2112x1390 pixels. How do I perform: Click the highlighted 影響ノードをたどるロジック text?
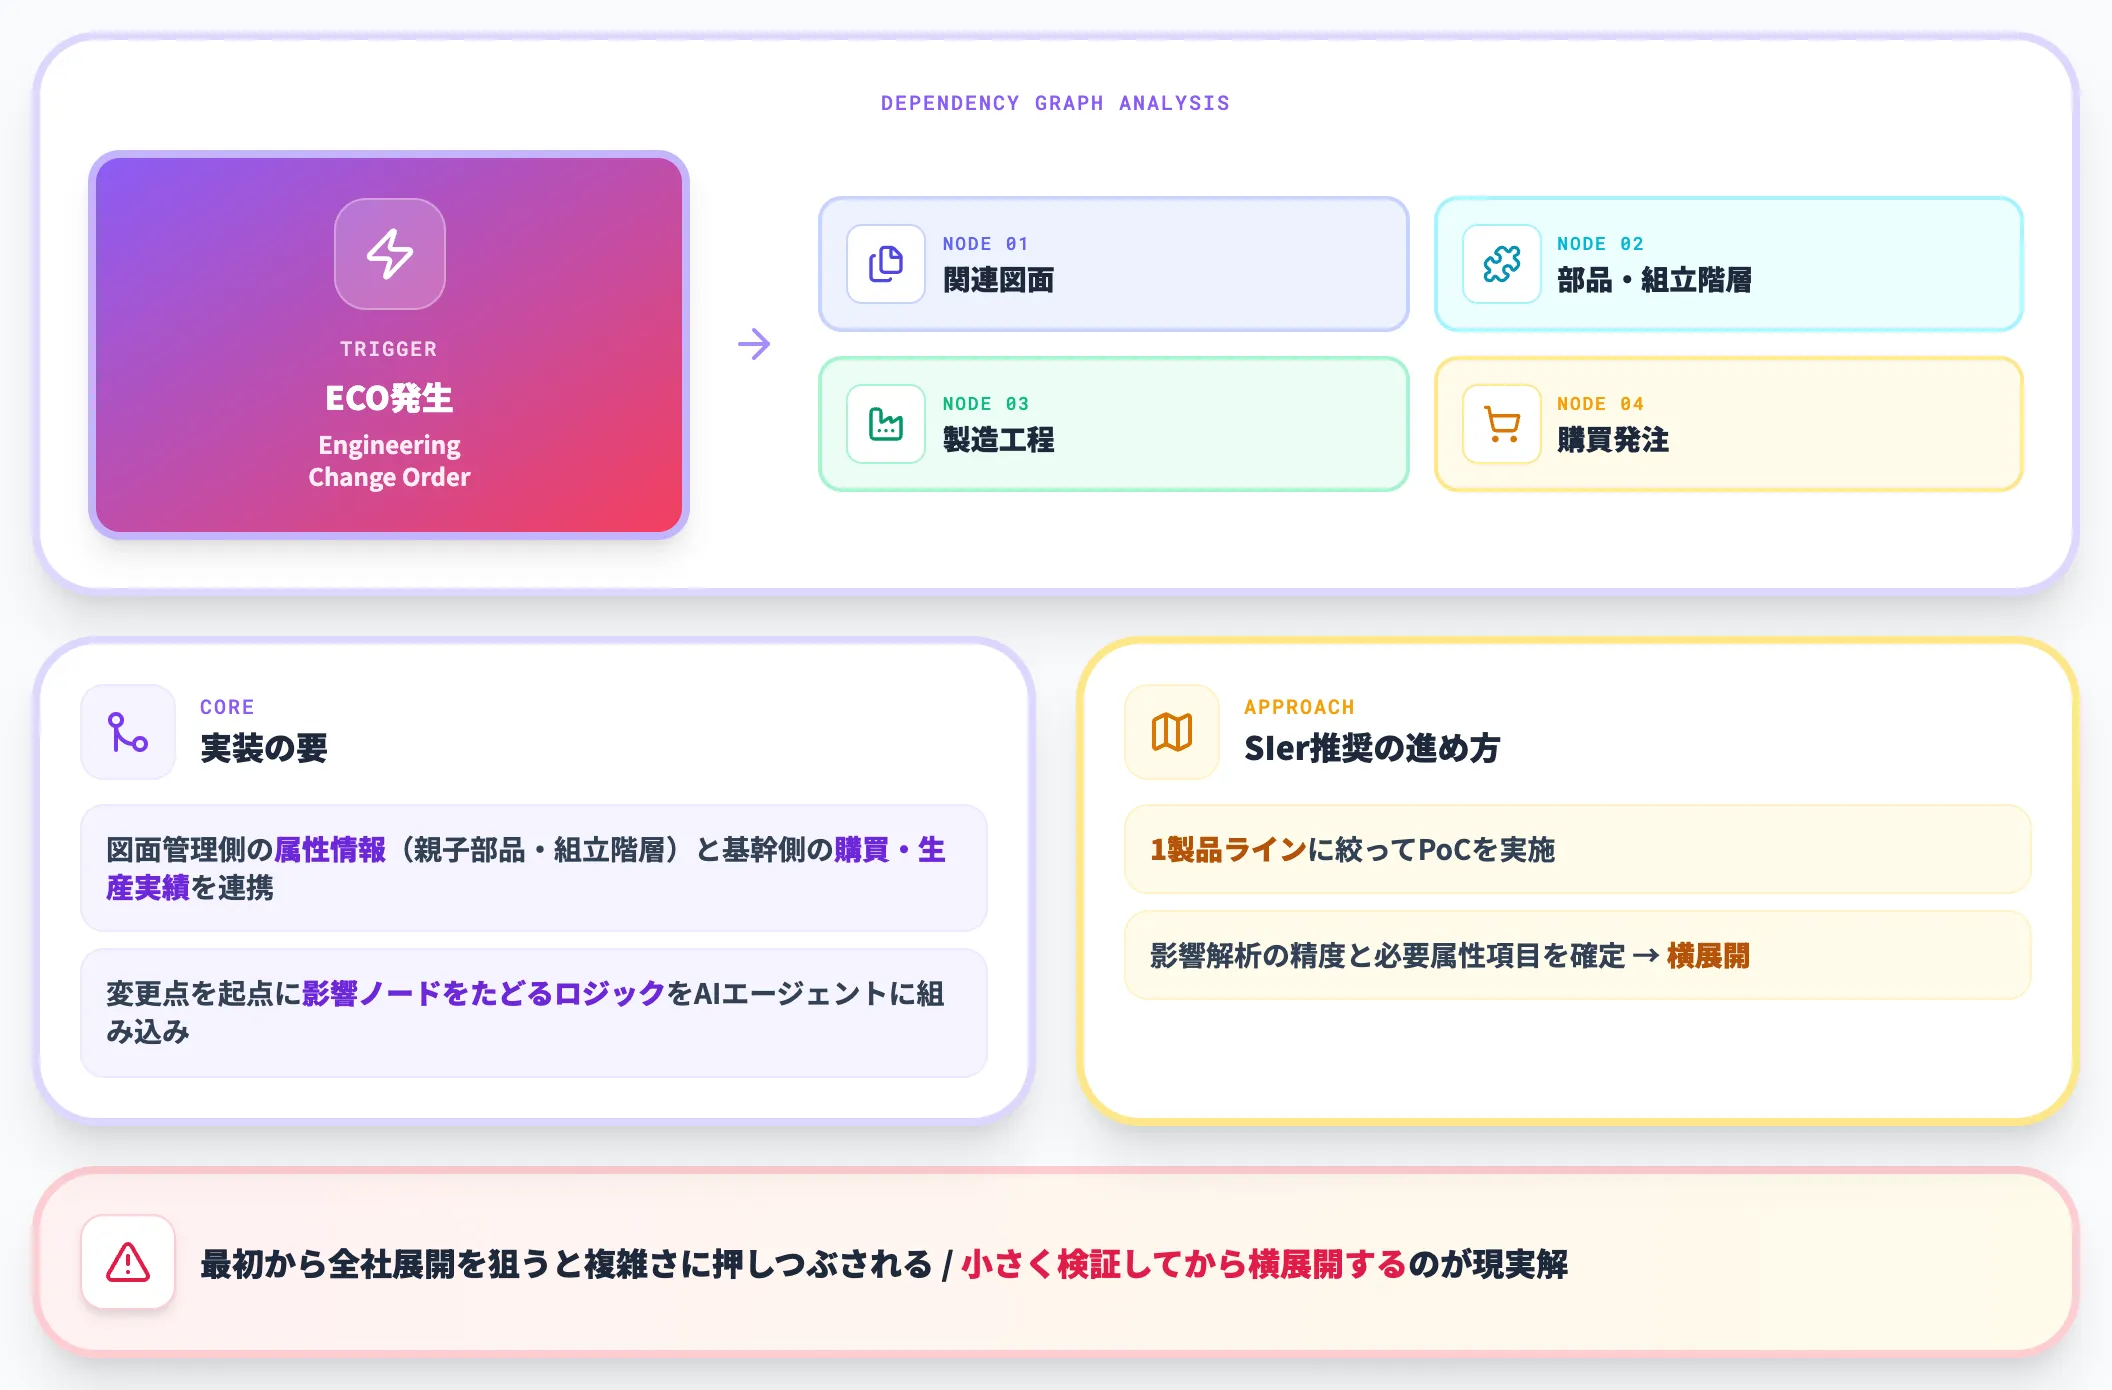[484, 994]
